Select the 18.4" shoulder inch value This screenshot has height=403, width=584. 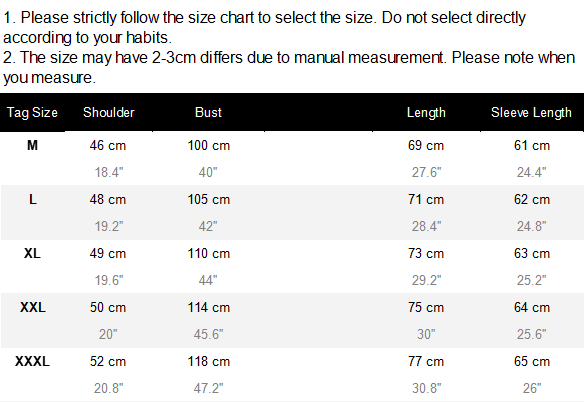pos(109,172)
